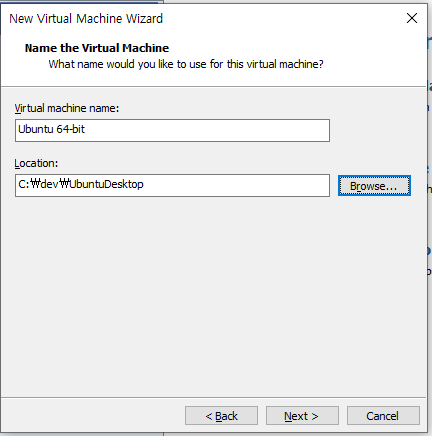
Task: Close the wizard with the X icon
Action: pos(412,18)
